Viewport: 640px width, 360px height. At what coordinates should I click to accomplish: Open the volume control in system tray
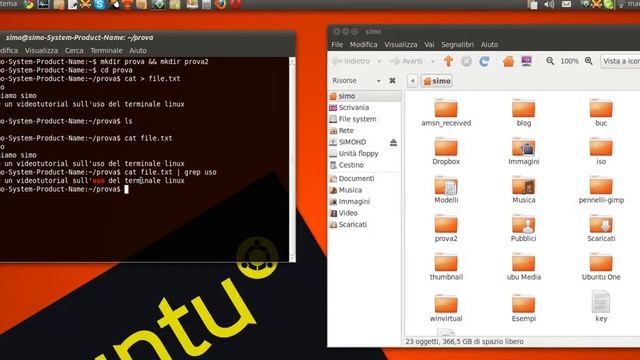pyautogui.click(x=549, y=4)
